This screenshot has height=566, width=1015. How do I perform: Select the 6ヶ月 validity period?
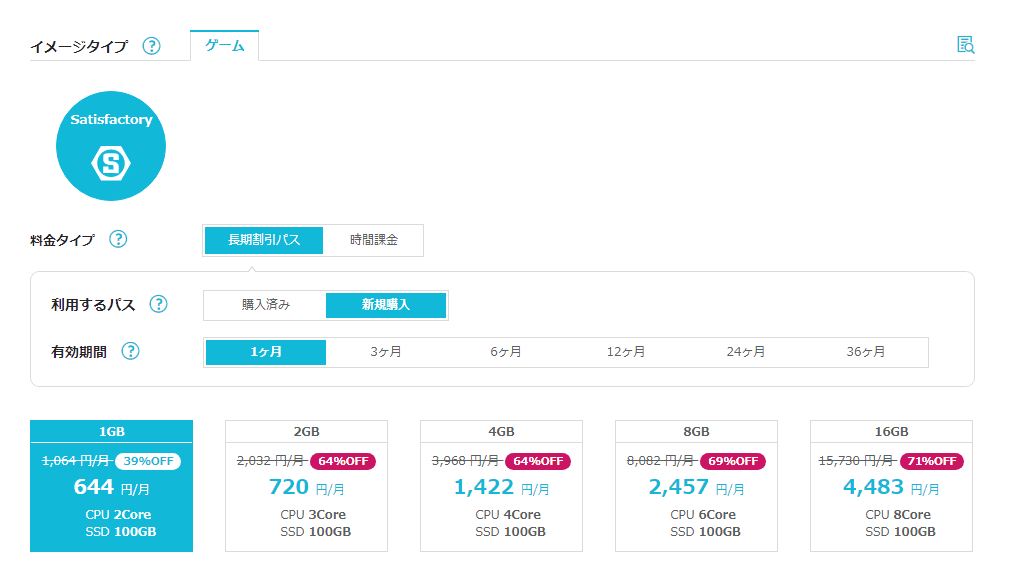[x=506, y=352]
